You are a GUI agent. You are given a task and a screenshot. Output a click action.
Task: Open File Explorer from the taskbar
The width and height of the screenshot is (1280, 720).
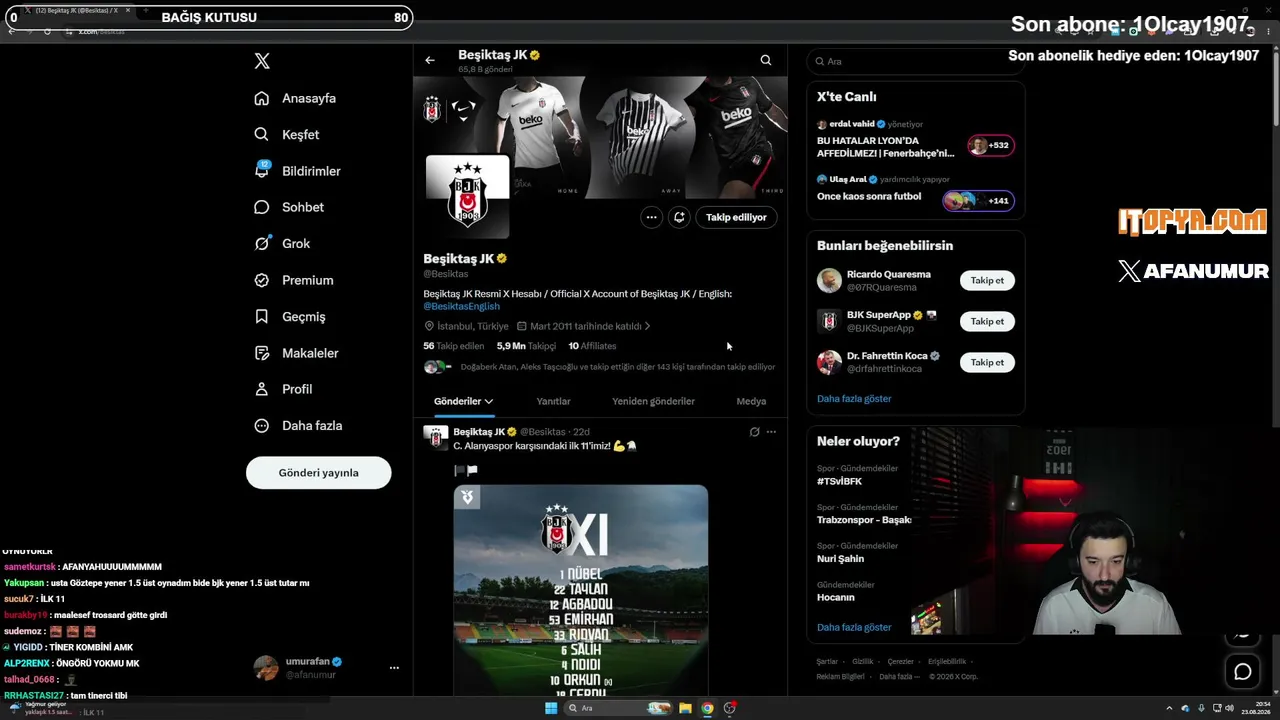(685, 708)
